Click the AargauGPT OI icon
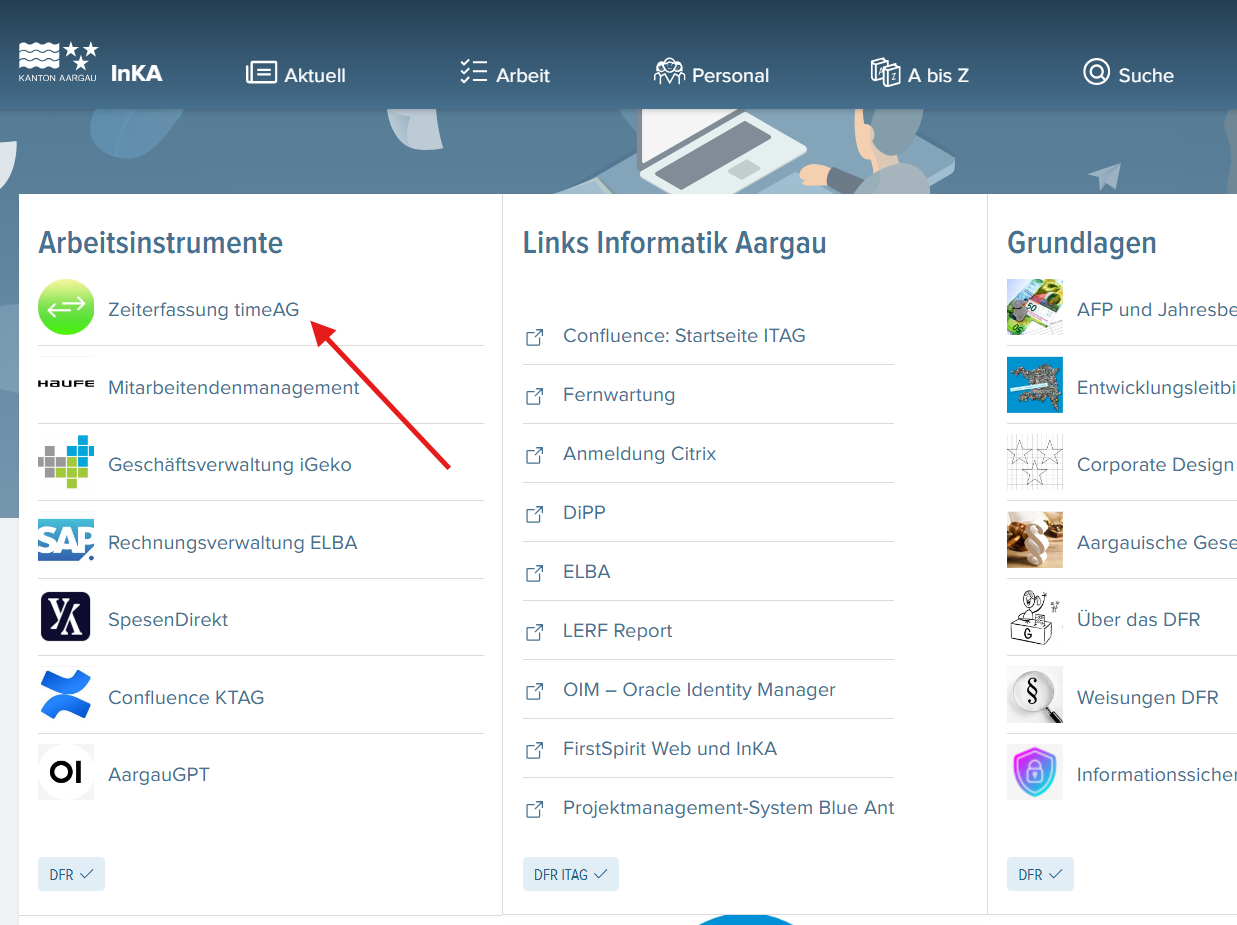This screenshot has height=925, width=1237. tap(66, 772)
